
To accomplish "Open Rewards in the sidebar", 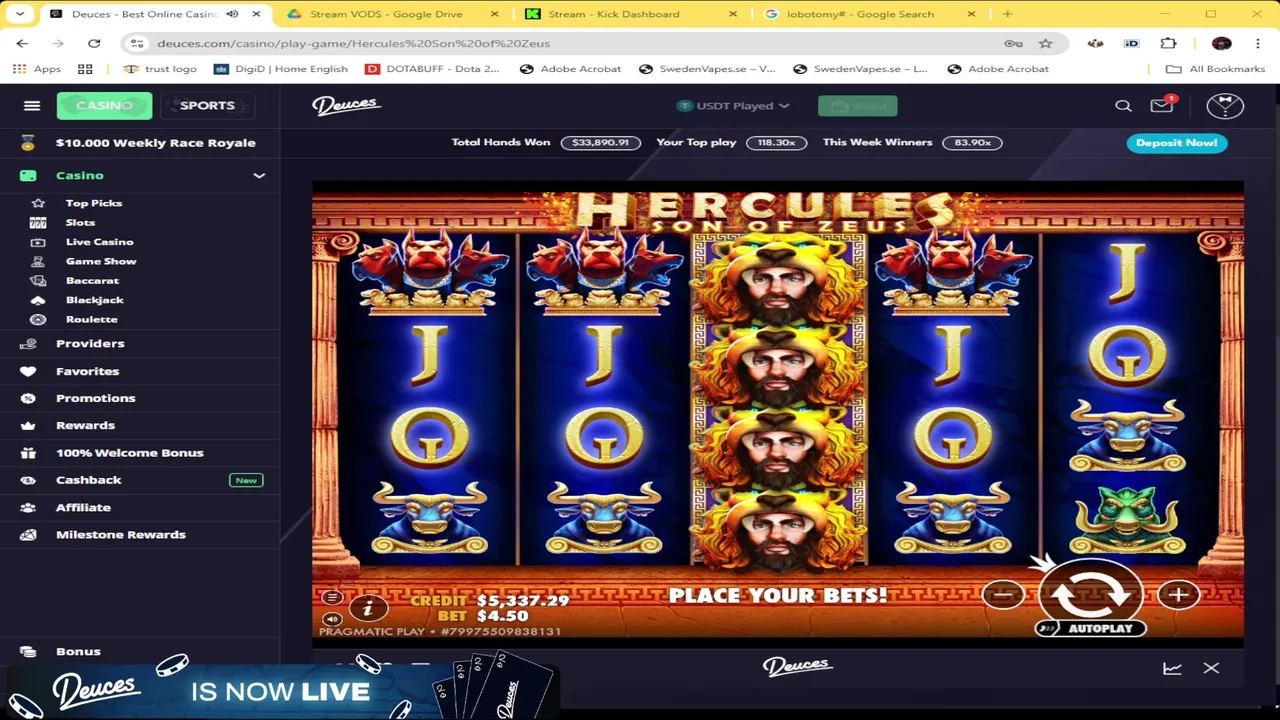I will coord(85,425).
